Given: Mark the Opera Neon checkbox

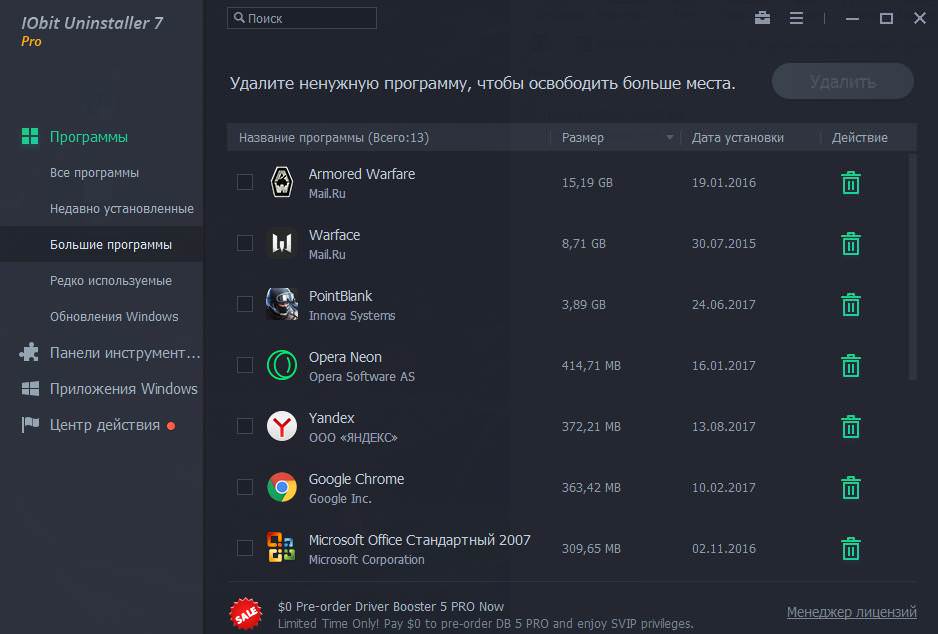Looking at the screenshot, I should click(x=245, y=365).
